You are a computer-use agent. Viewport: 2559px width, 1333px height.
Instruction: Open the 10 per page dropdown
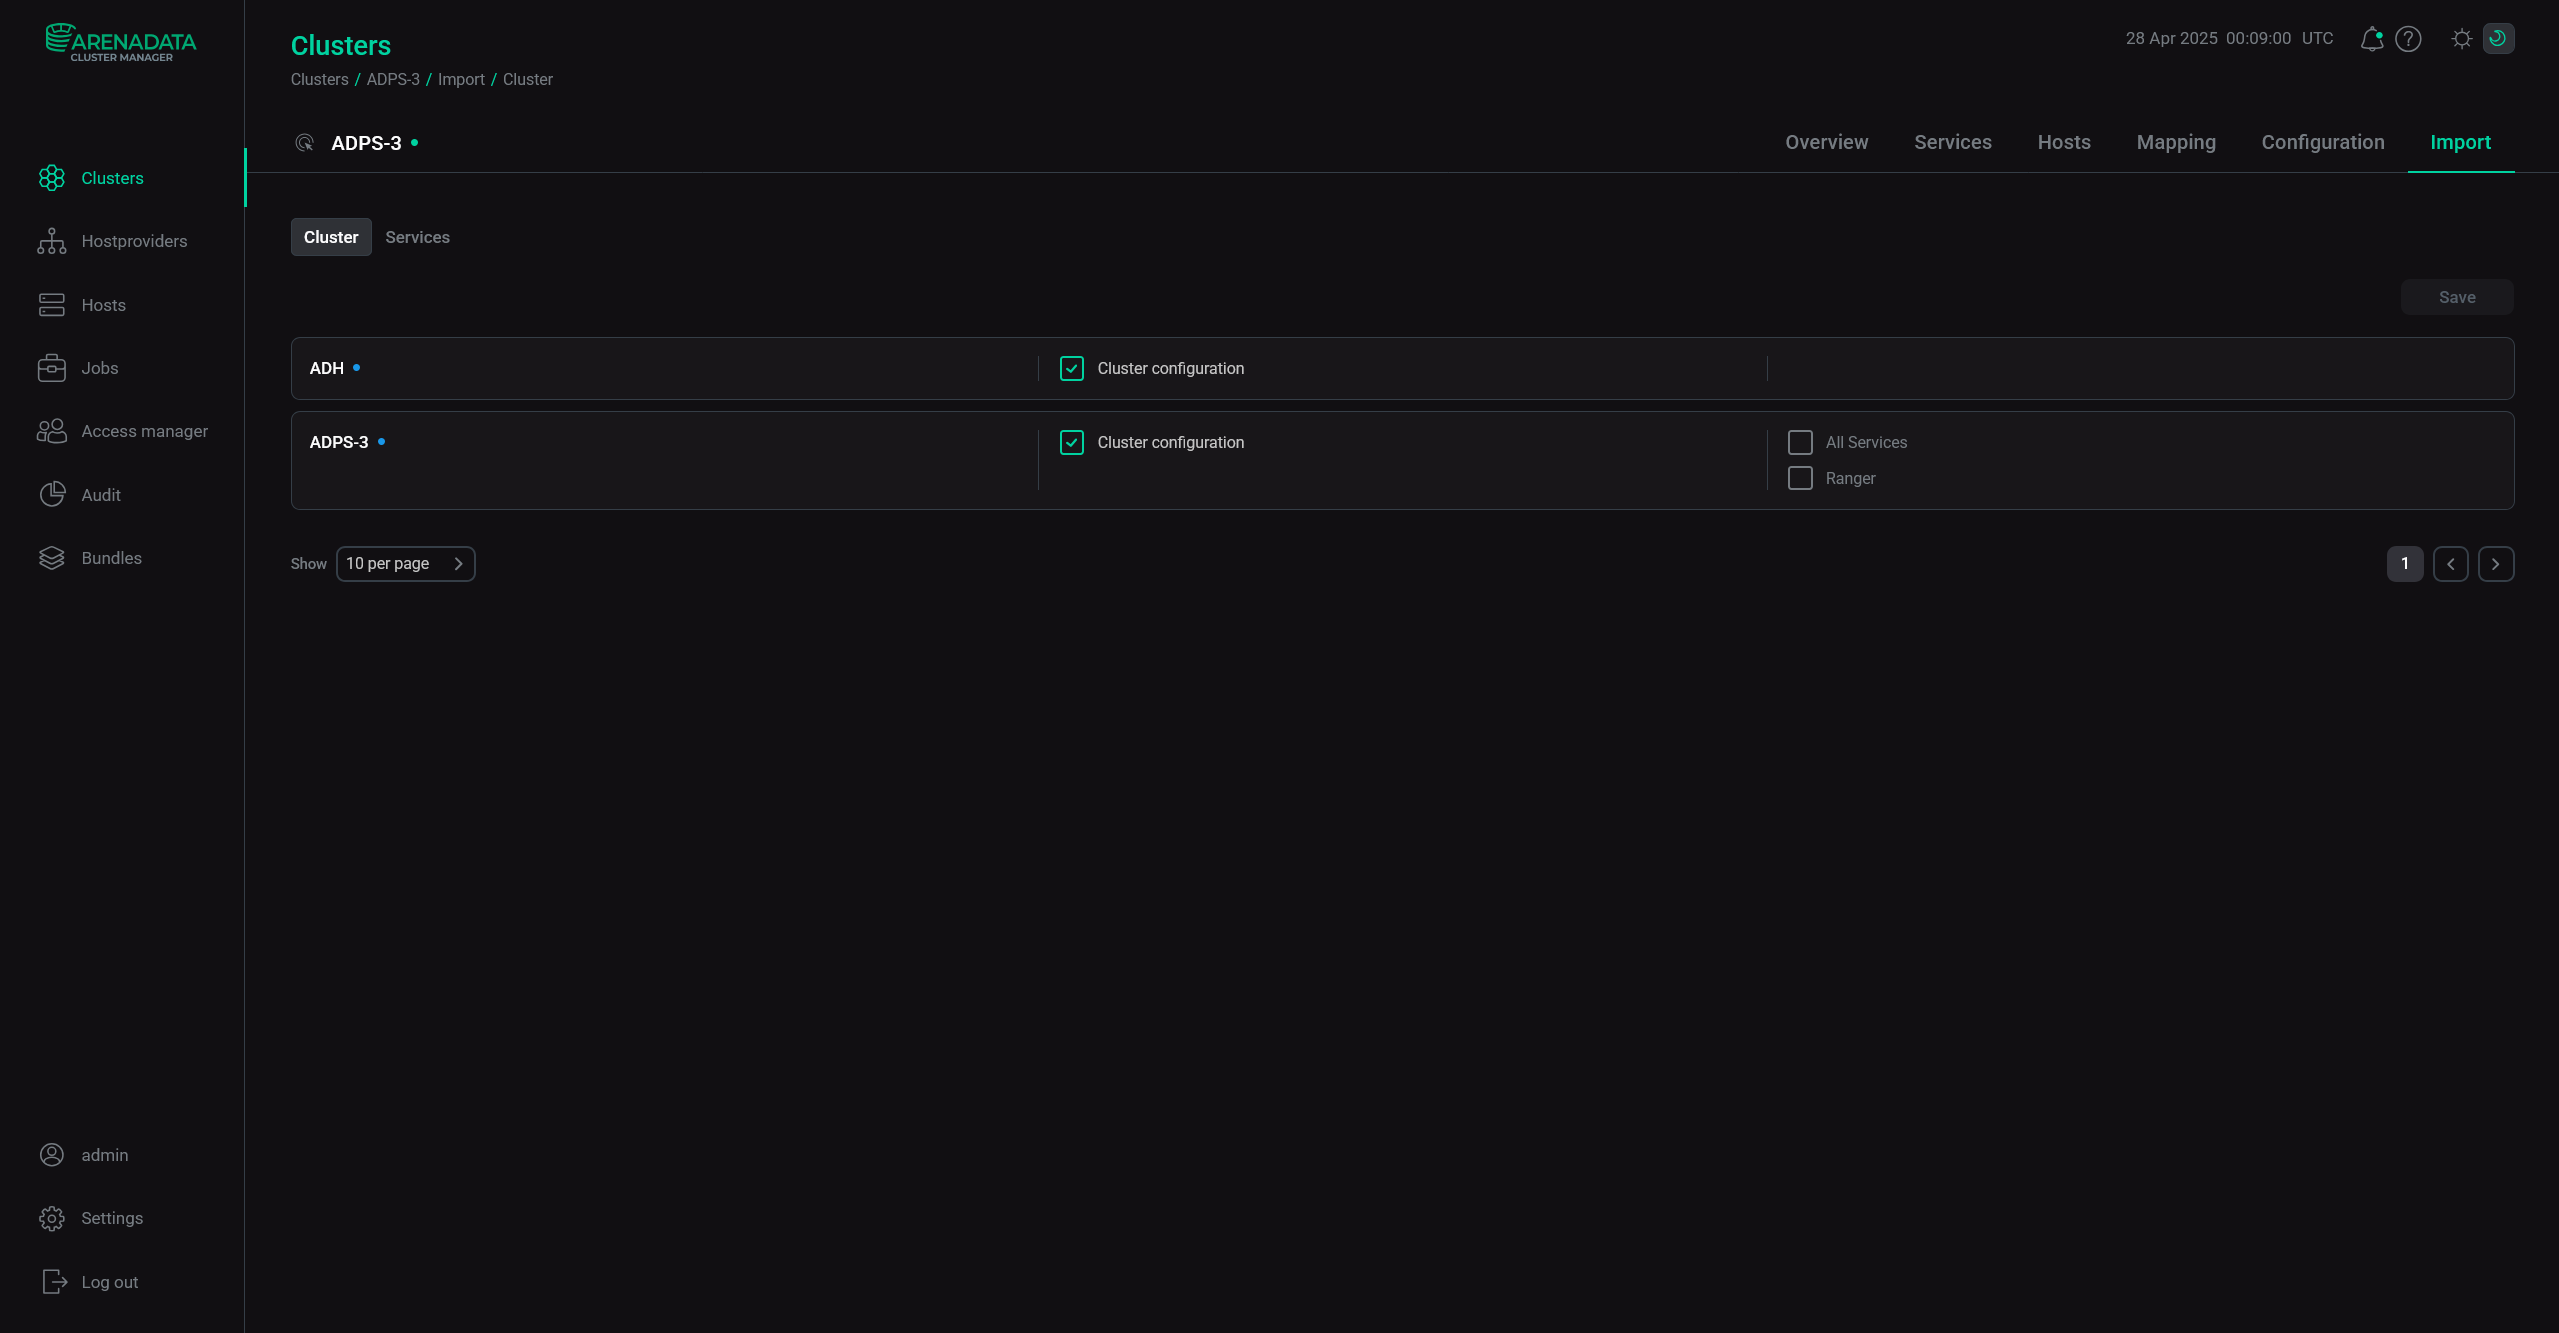[405, 564]
